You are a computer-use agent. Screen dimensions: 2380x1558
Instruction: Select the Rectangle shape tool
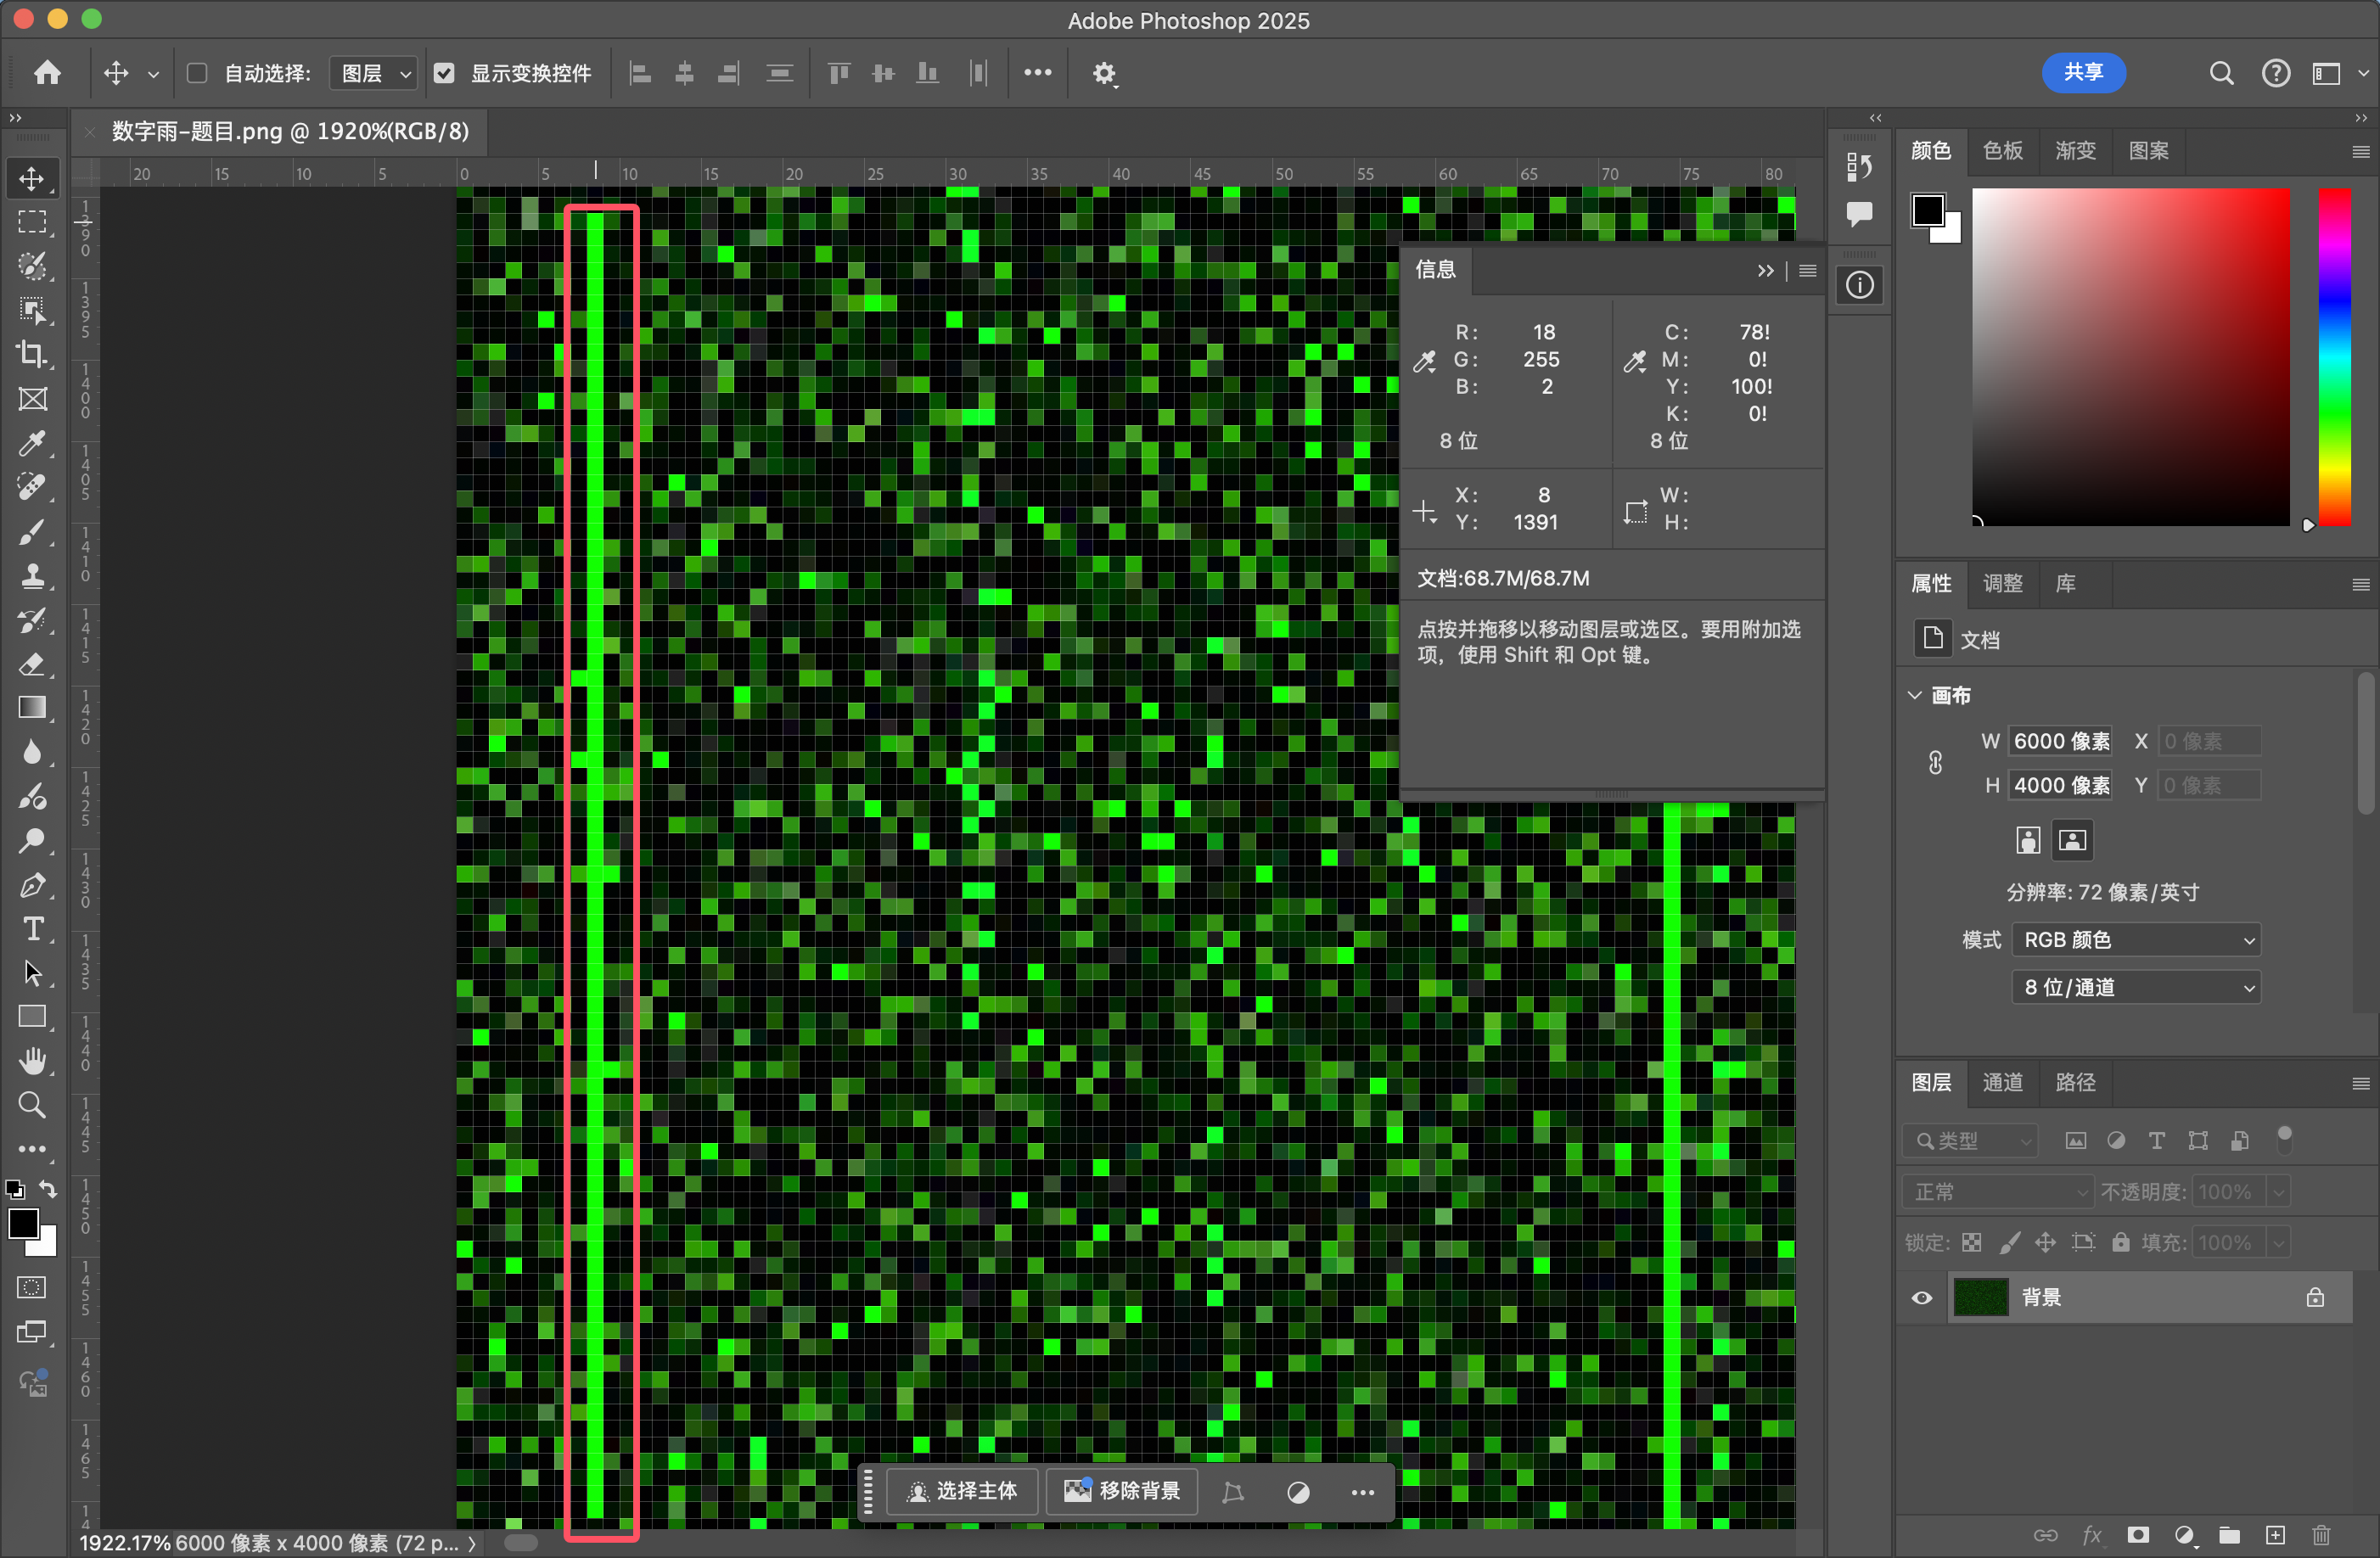coord(32,1017)
